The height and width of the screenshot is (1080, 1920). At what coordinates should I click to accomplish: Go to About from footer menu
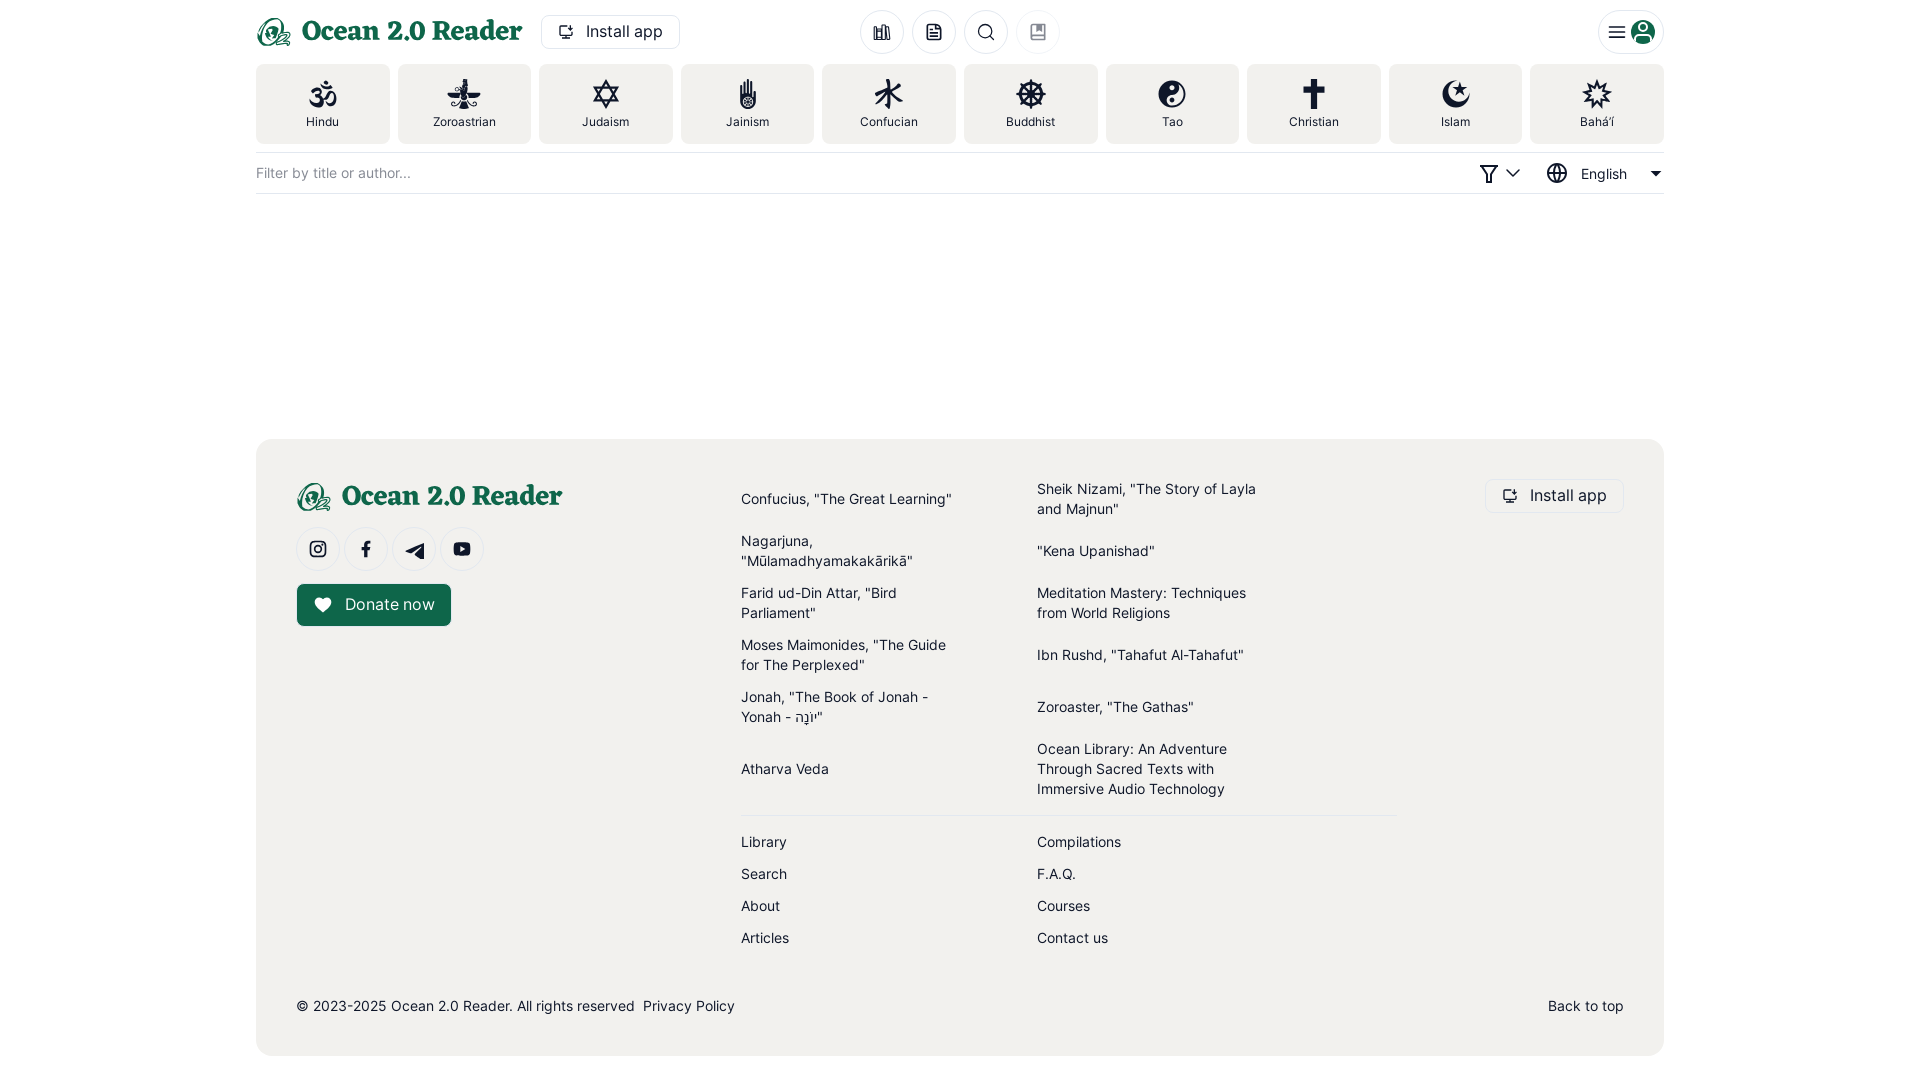click(760, 906)
